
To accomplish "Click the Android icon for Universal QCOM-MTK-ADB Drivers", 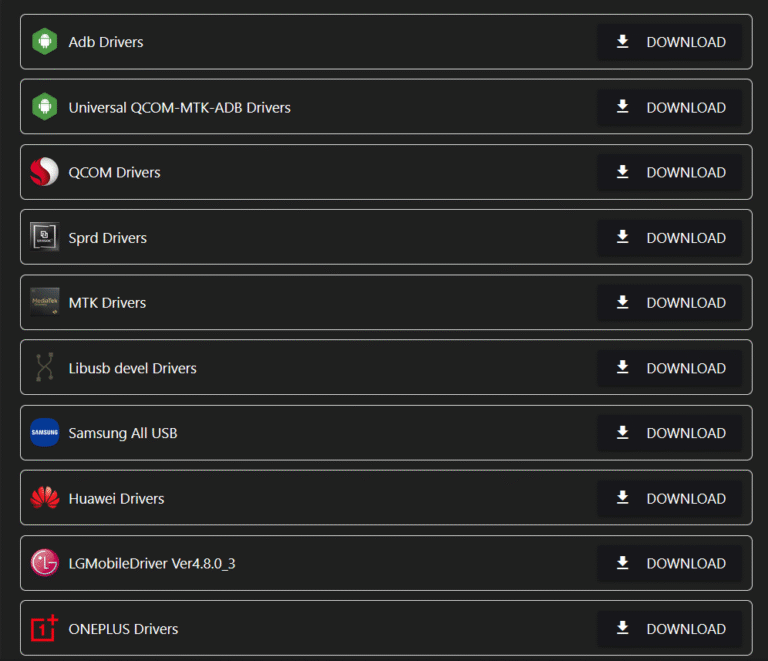I will coord(44,107).
